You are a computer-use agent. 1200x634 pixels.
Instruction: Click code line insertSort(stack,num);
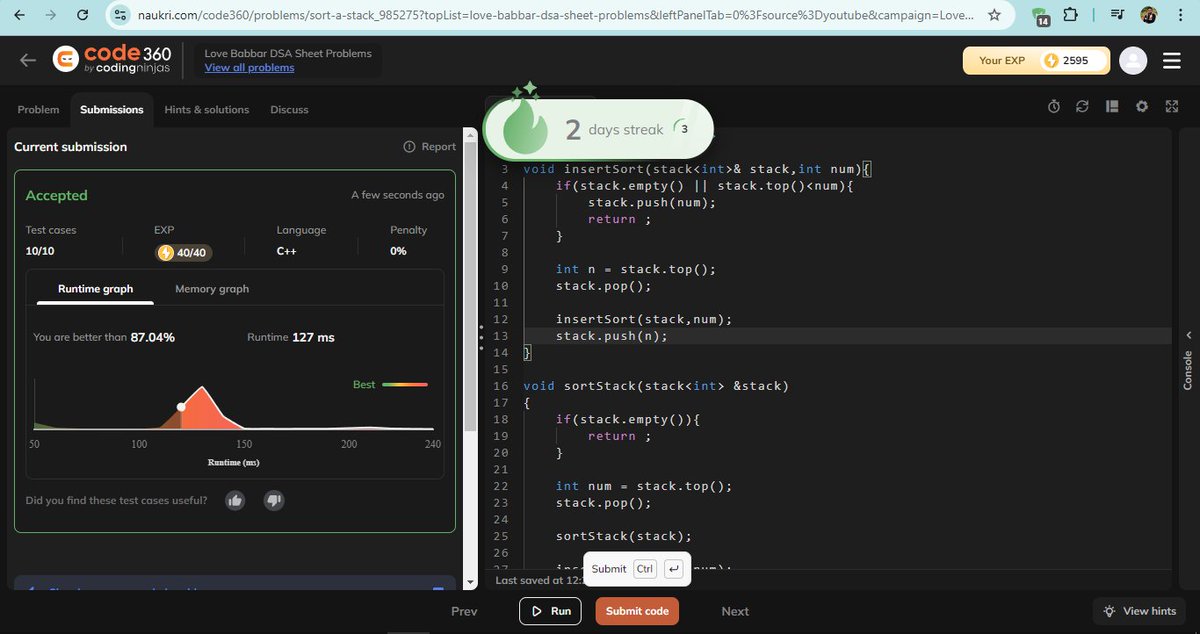tap(644, 319)
